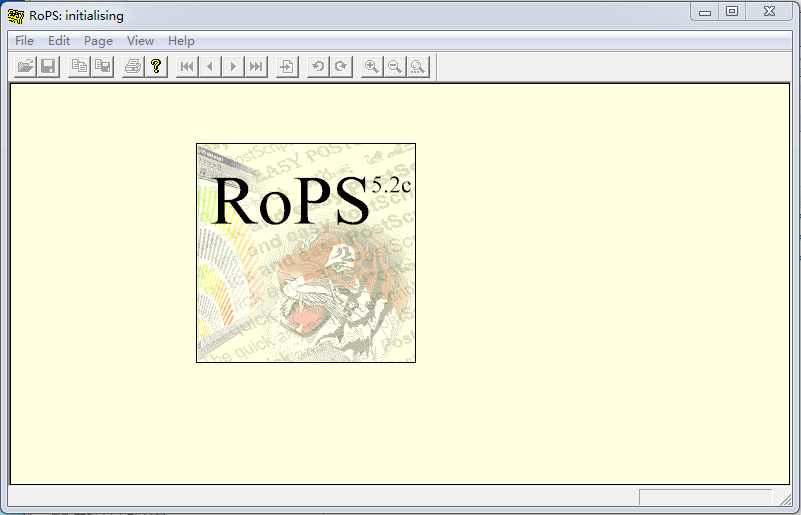
Task: Go to the previous page arrow
Action: click(210, 66)
